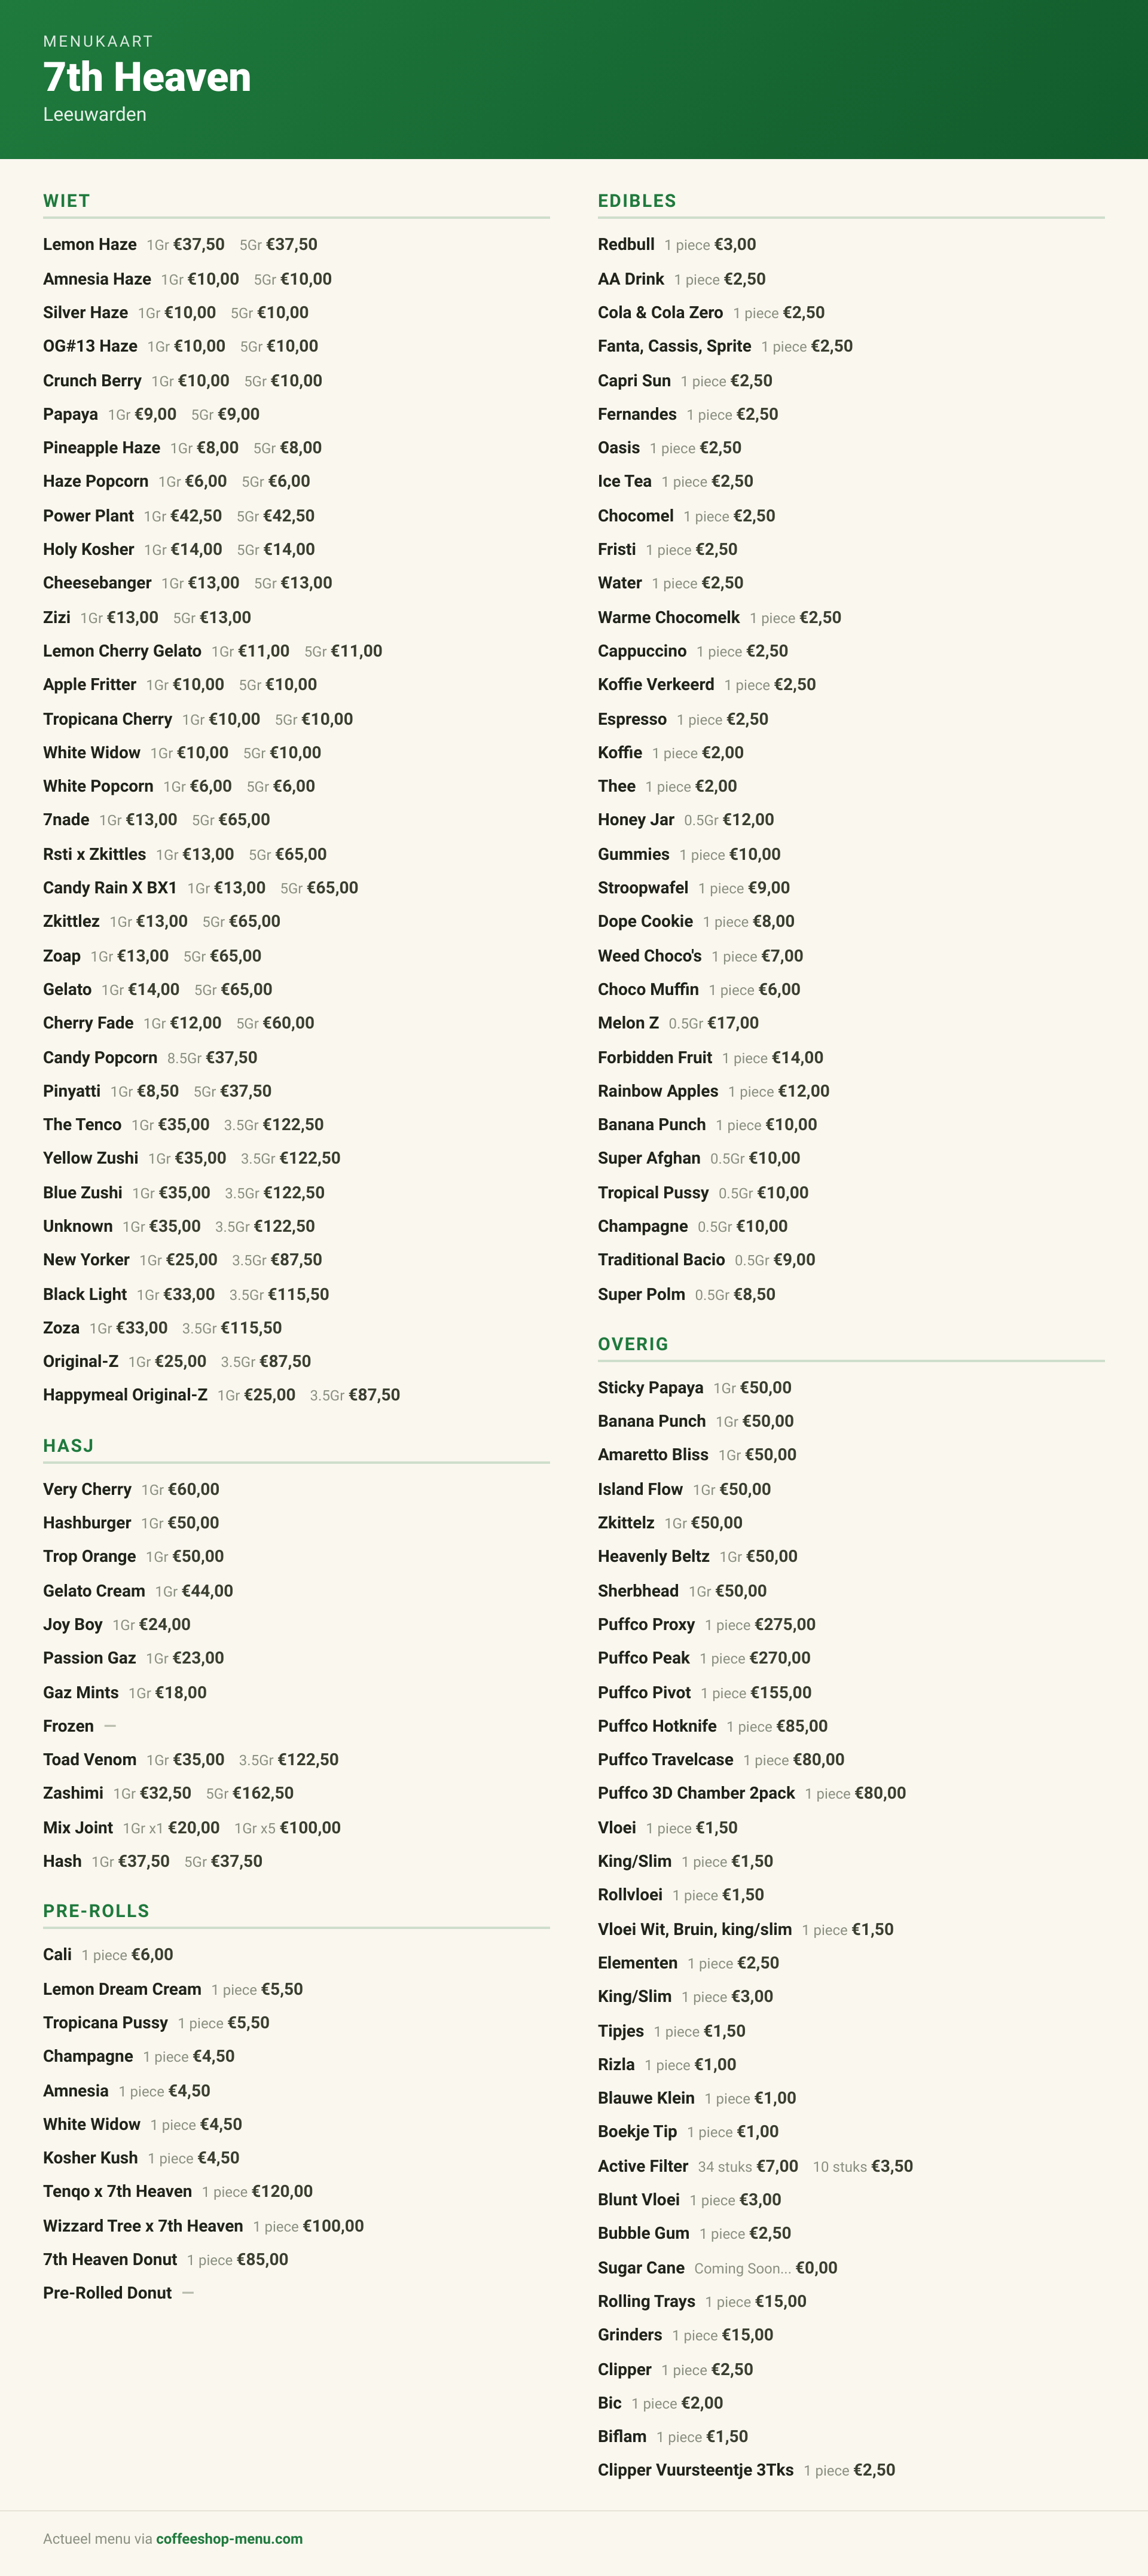Screen dimensions: 1148x2576
Task: Click the 7th Heaven title
Action: pos(147,77)
